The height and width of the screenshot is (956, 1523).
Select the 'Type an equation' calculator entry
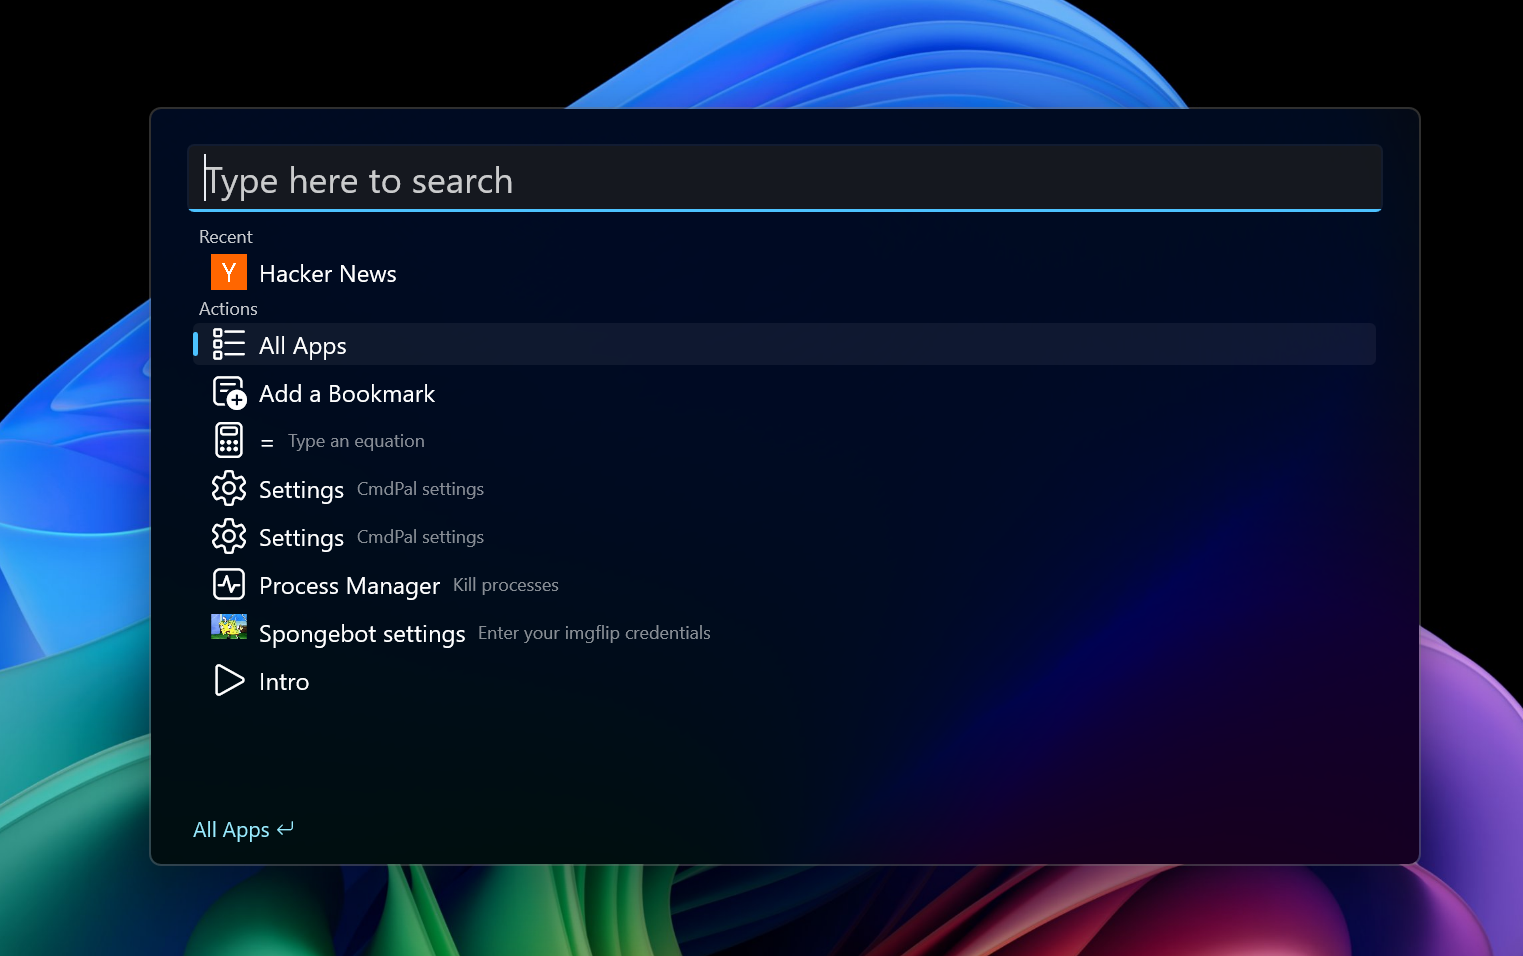(356, 441)
